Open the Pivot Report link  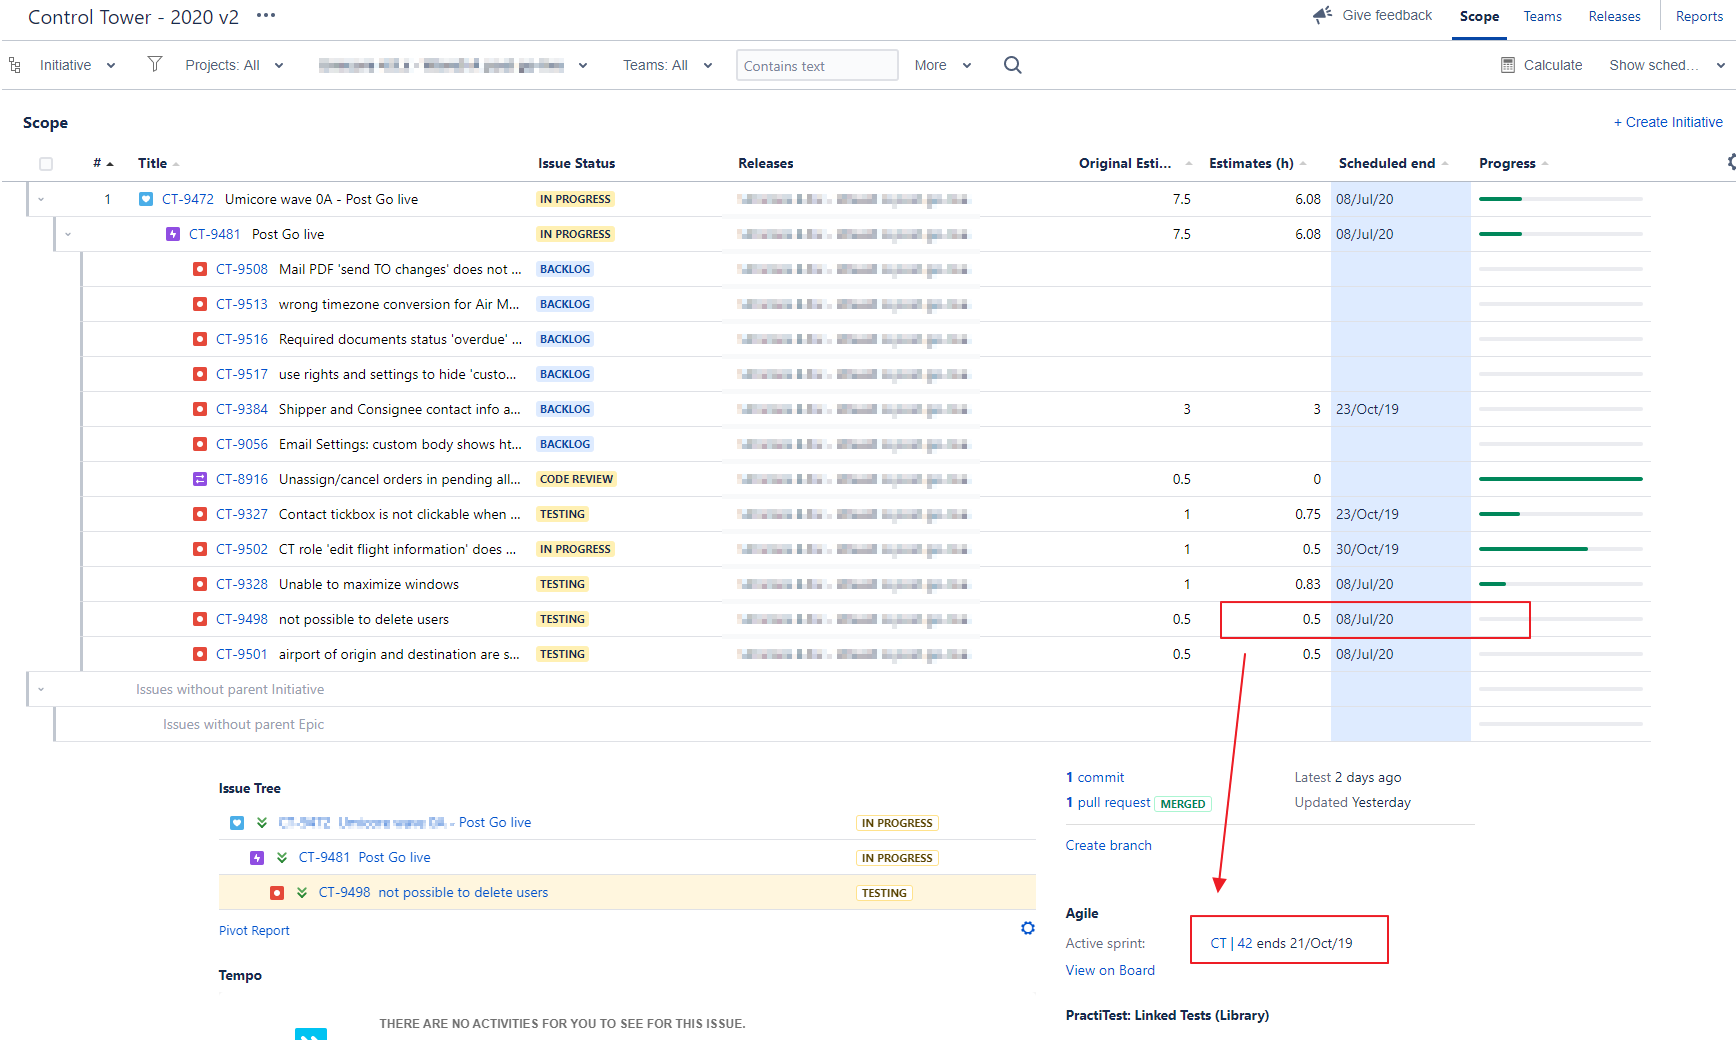(x=254, y=930)
